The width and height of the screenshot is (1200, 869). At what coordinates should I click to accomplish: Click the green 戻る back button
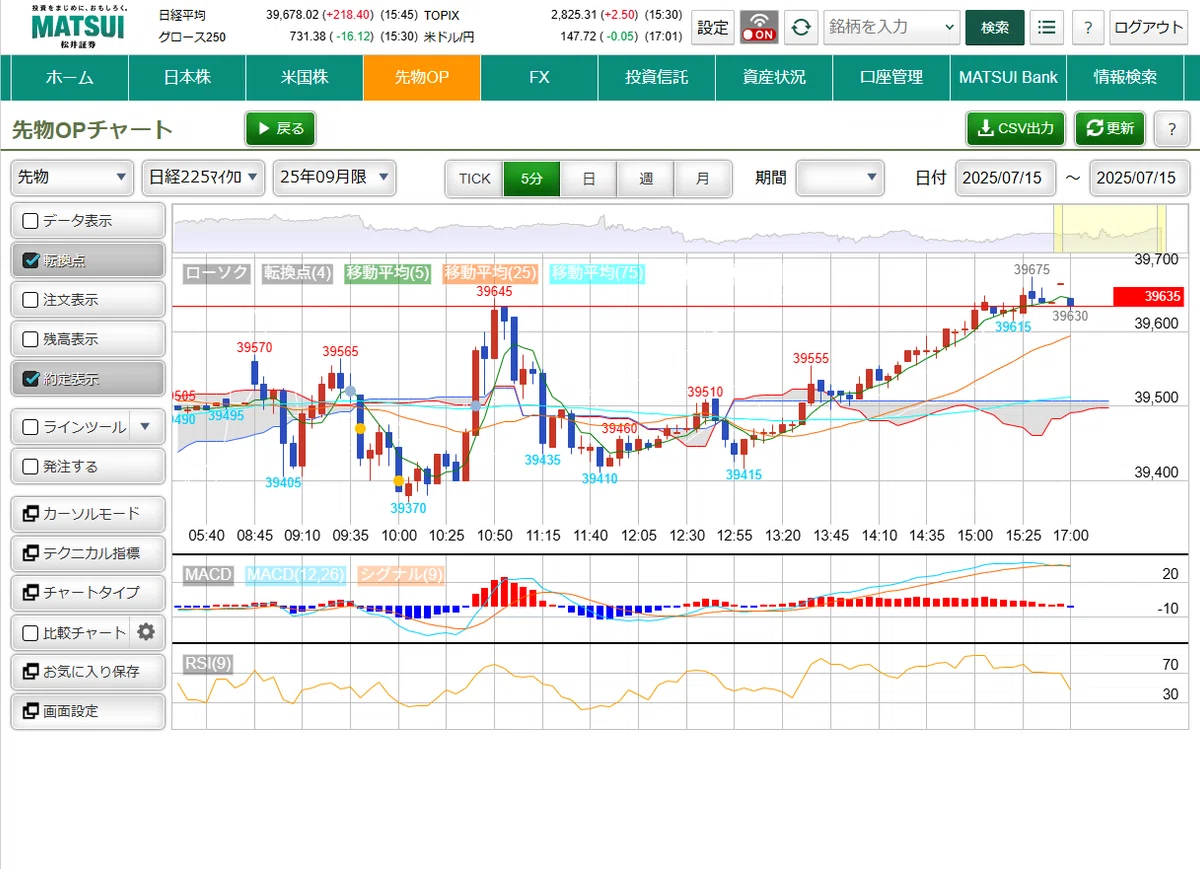(x=280, y=128)
